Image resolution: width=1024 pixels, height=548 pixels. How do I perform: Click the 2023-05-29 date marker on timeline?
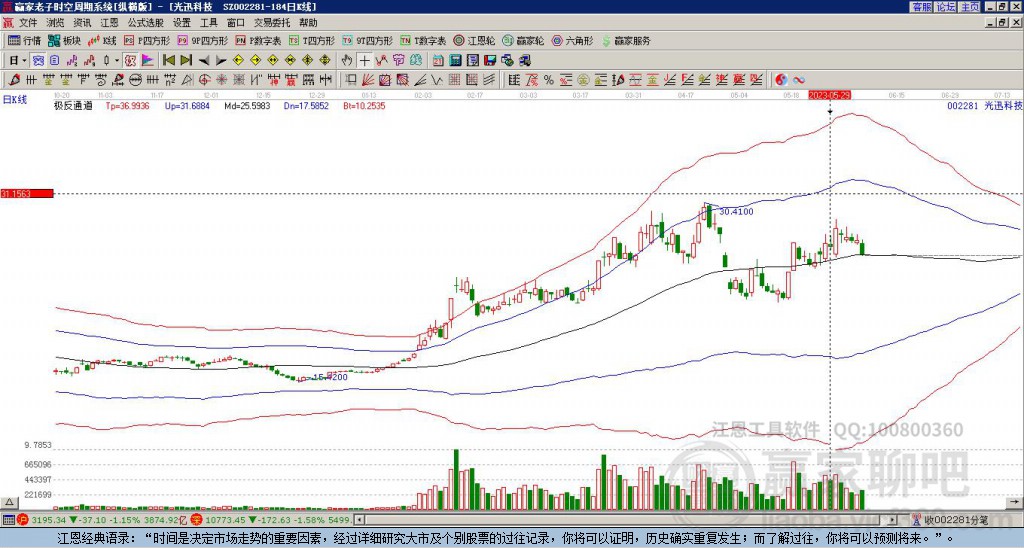point(829,94)
